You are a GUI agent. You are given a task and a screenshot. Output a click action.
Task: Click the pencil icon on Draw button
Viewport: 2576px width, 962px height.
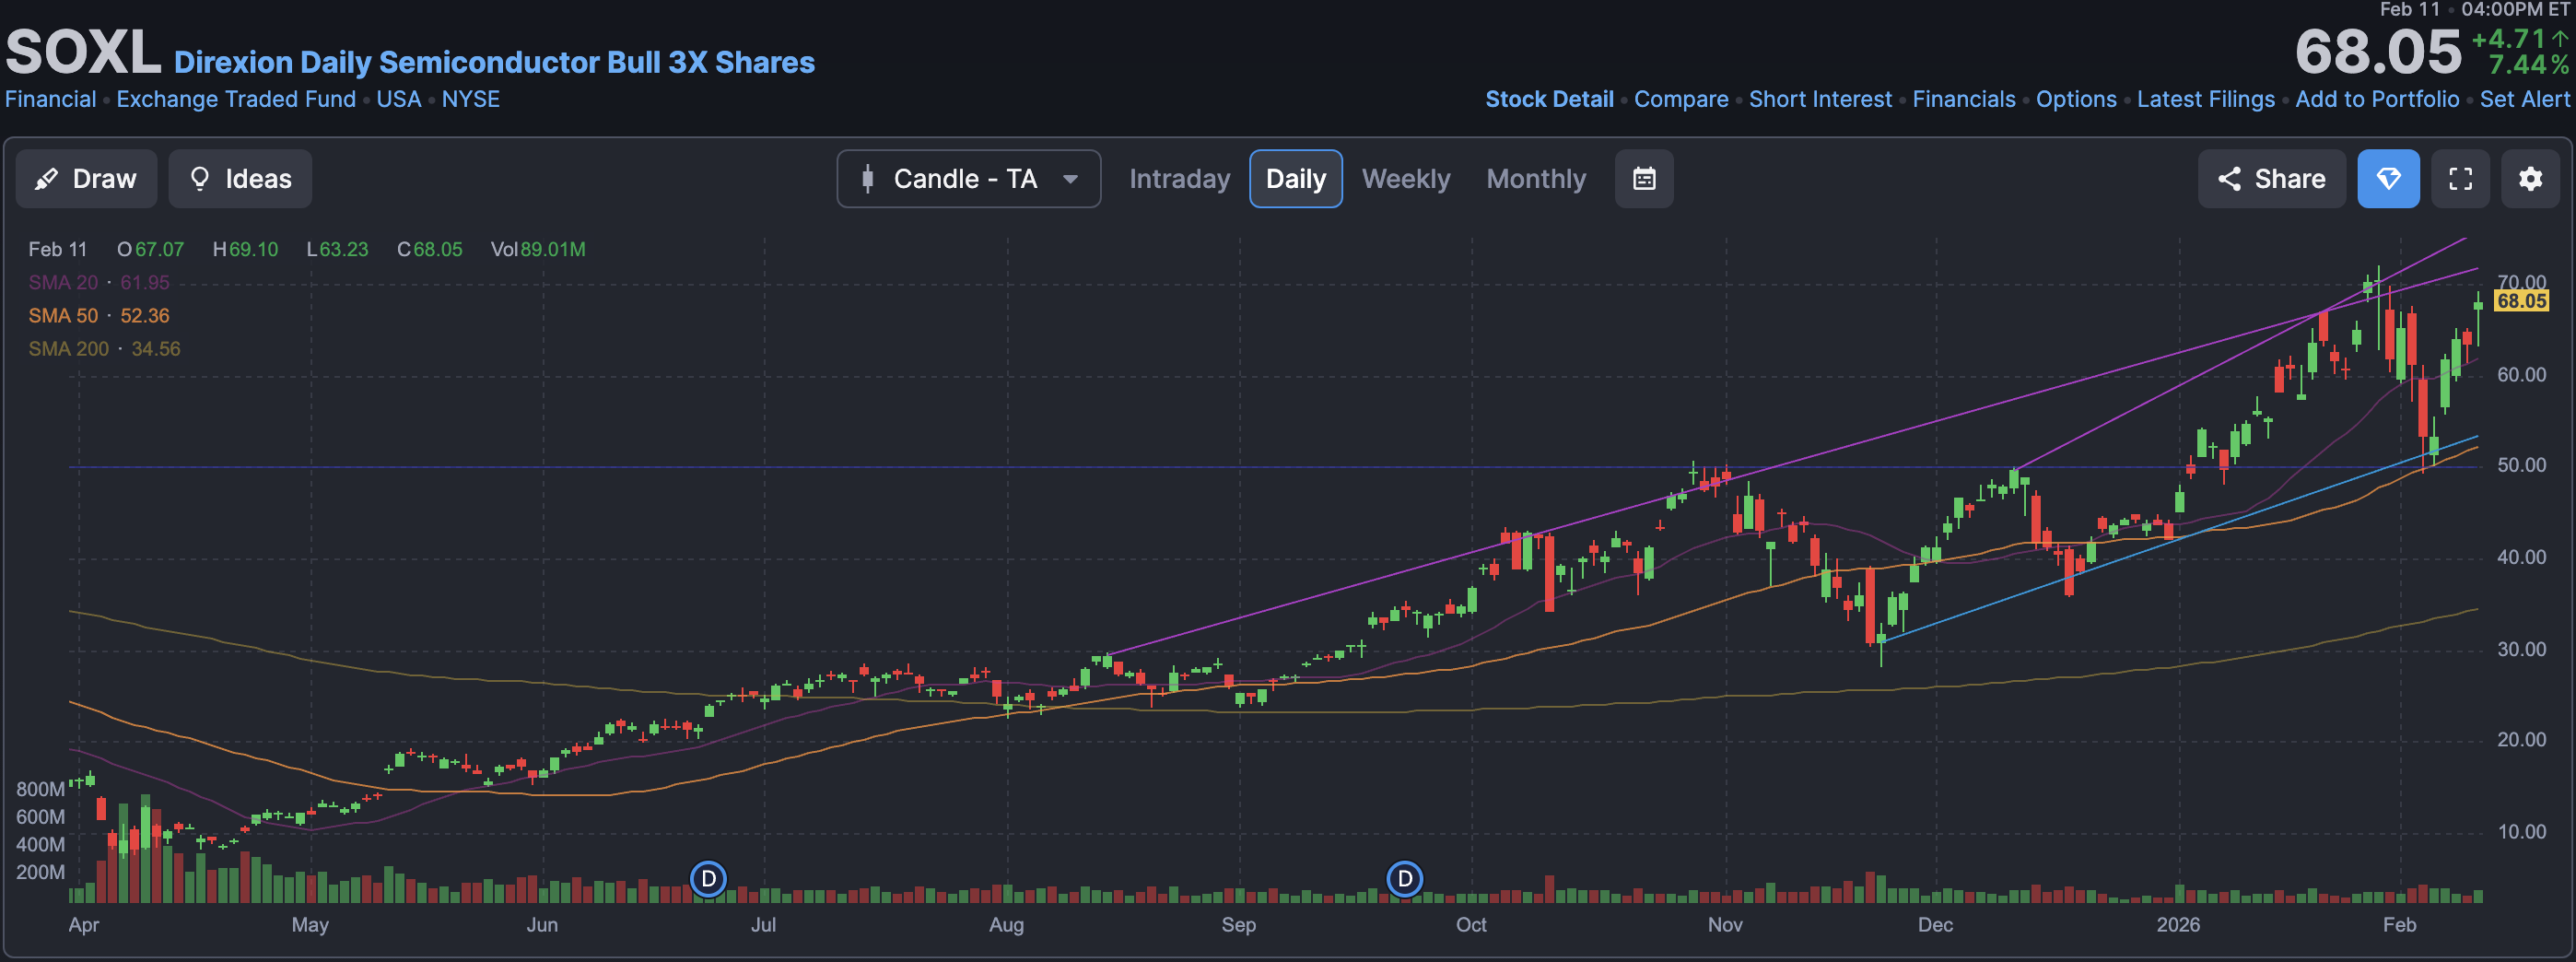[x=46, y=179]
